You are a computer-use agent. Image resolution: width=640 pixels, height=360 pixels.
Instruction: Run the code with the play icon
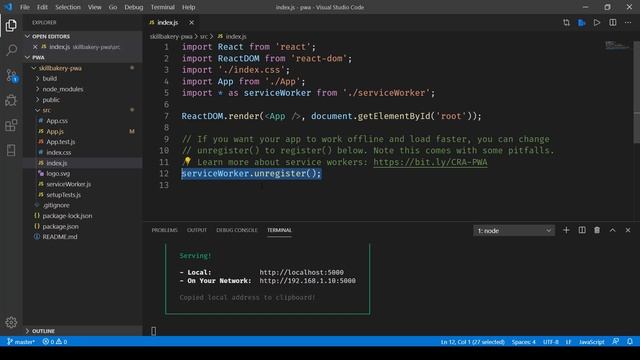tap(597, 22)
